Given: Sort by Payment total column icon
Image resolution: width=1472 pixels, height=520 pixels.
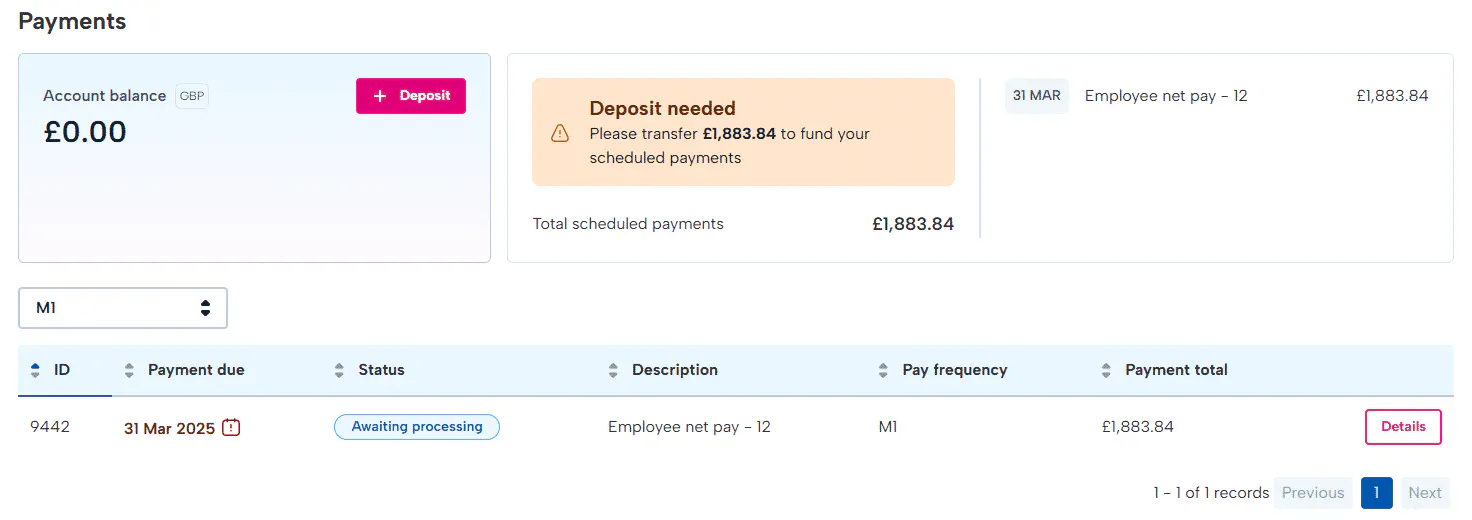Looking at the screenshot, I should (1106, 370).
